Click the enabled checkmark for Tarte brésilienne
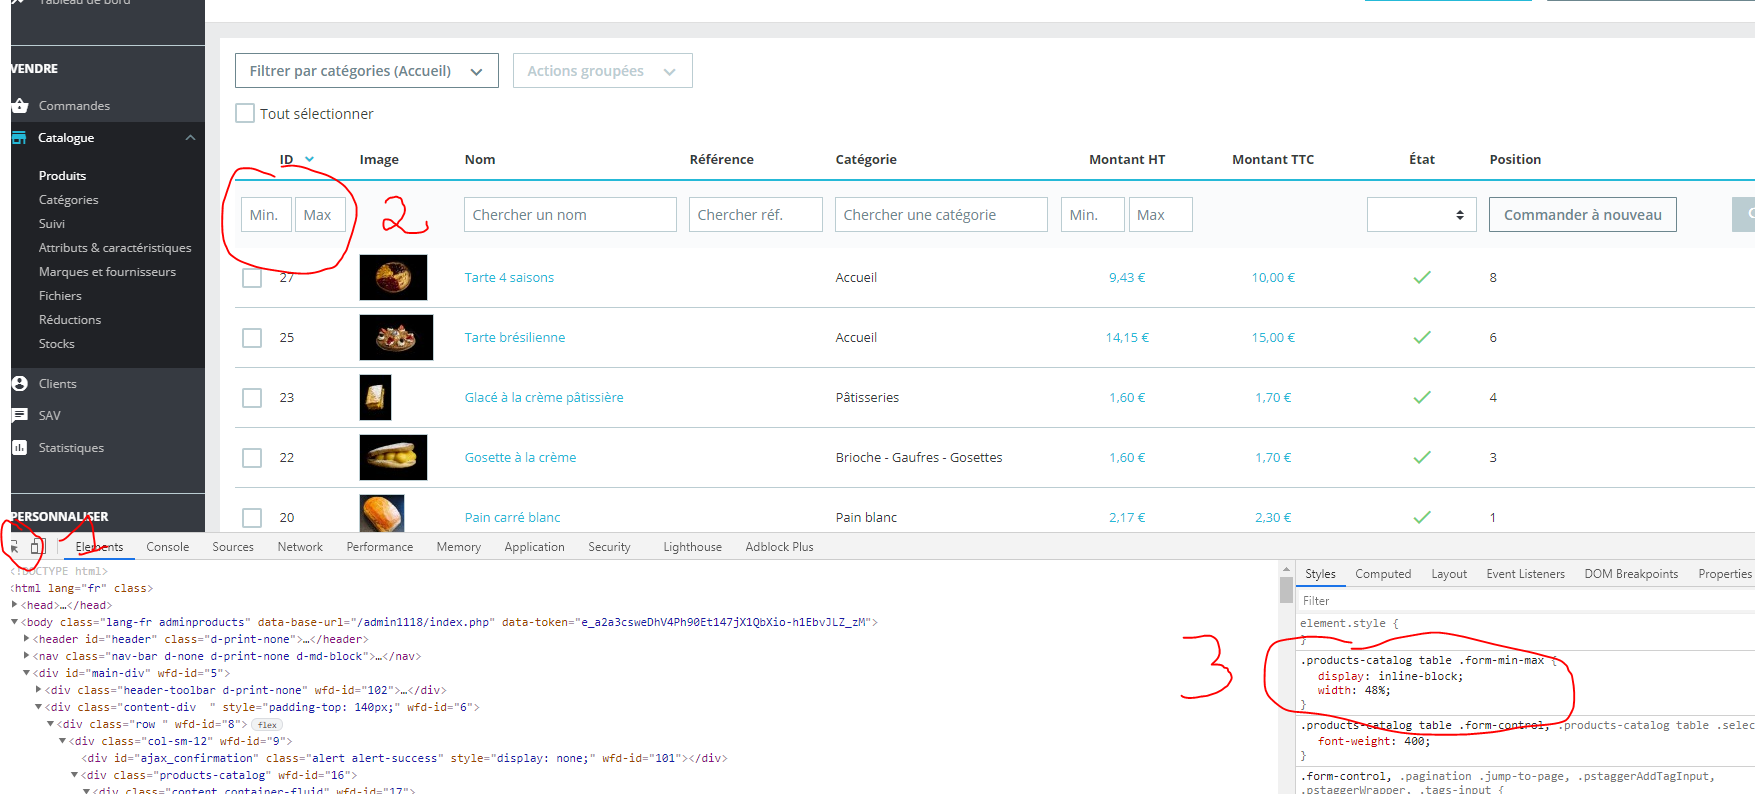This screenshot has height=794, width=1755. [1421, 337]
